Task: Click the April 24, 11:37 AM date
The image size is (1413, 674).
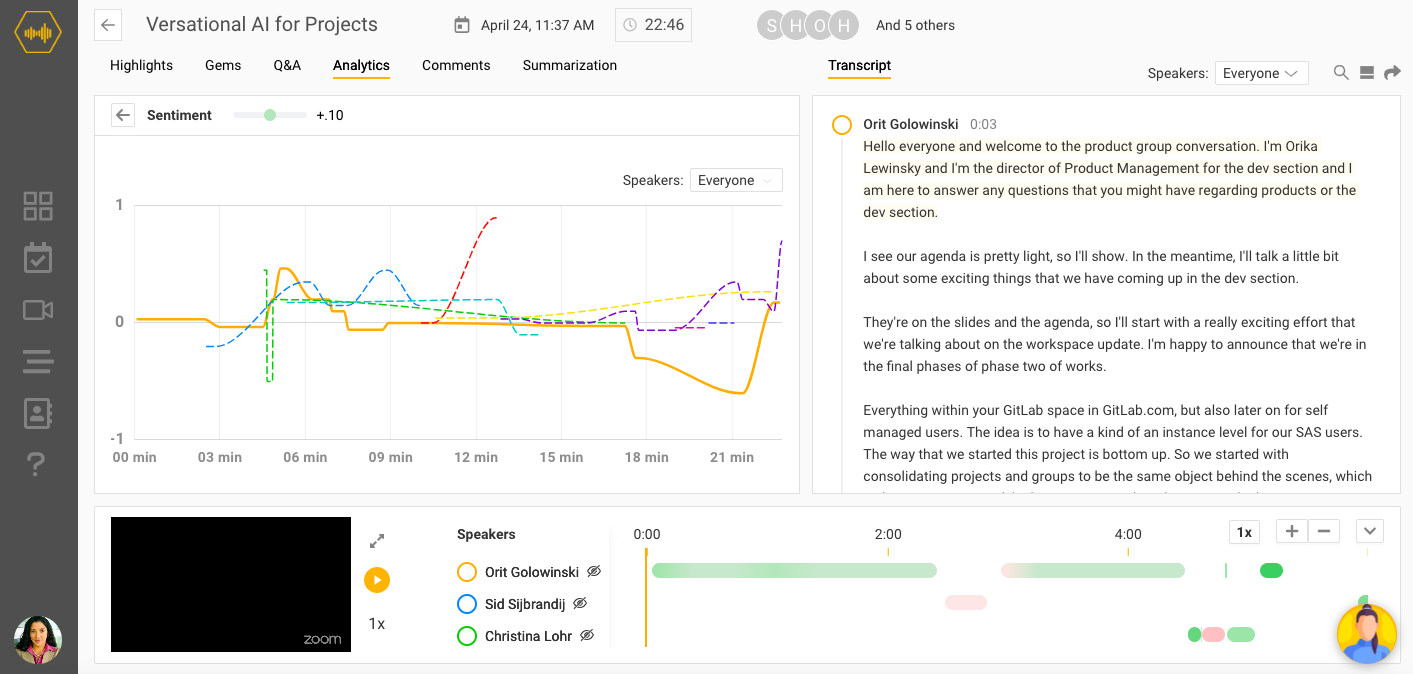Action: pos(537,25)
